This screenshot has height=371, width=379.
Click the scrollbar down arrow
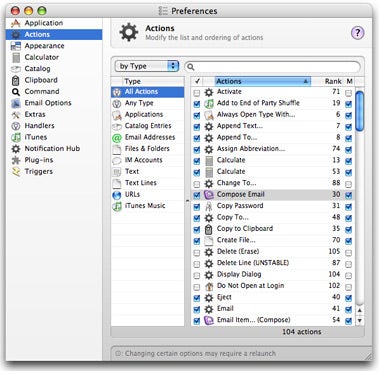[360, 321]
